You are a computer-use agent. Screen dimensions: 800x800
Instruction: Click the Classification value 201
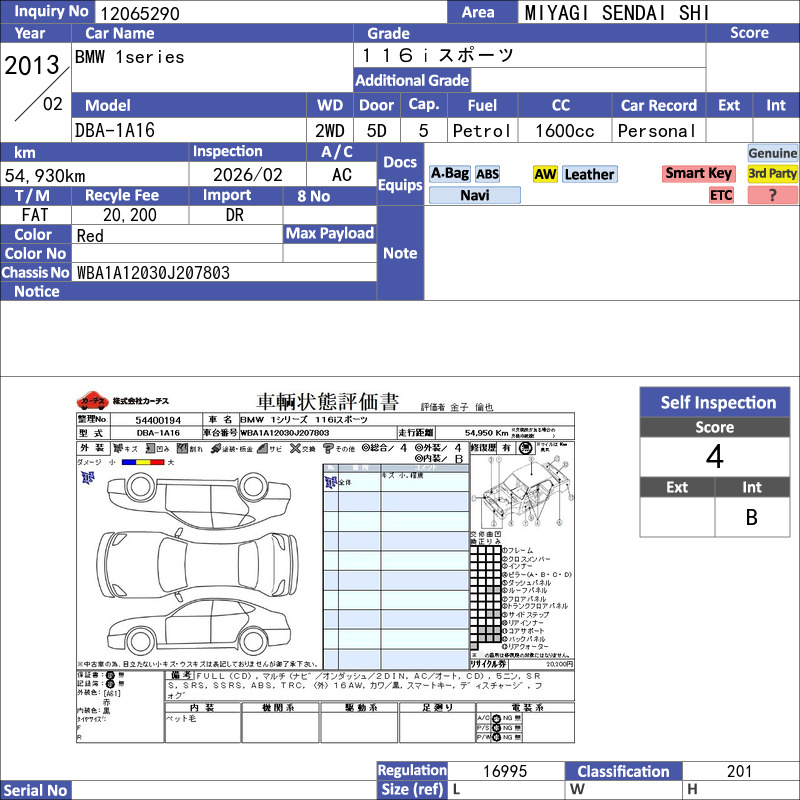click(739, 771)
